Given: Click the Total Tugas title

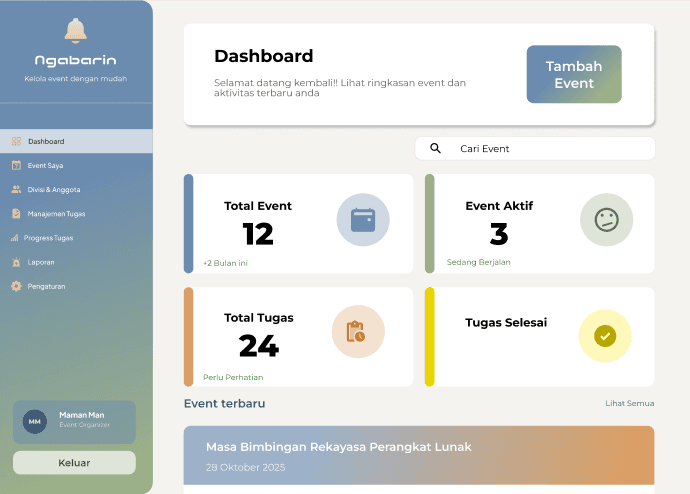Looking at the screenshot, I should coord(259,318).
